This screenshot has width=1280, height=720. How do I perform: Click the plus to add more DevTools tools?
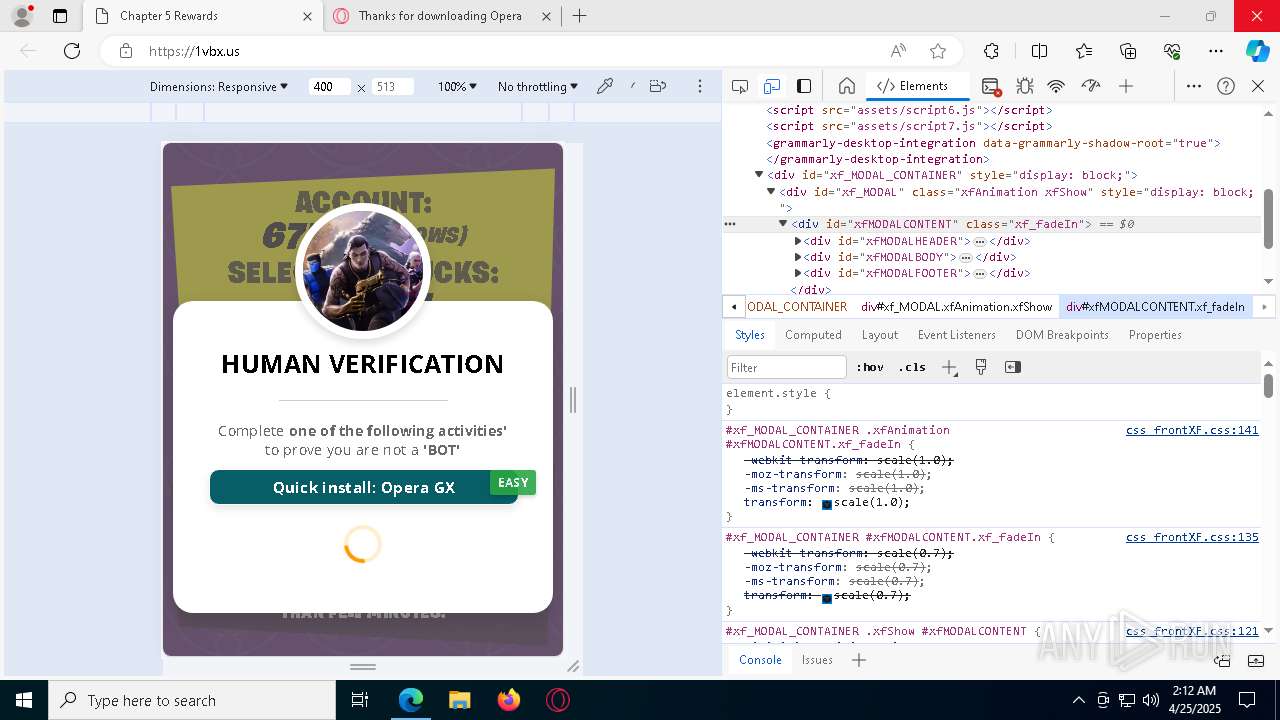pos(1126,86)
